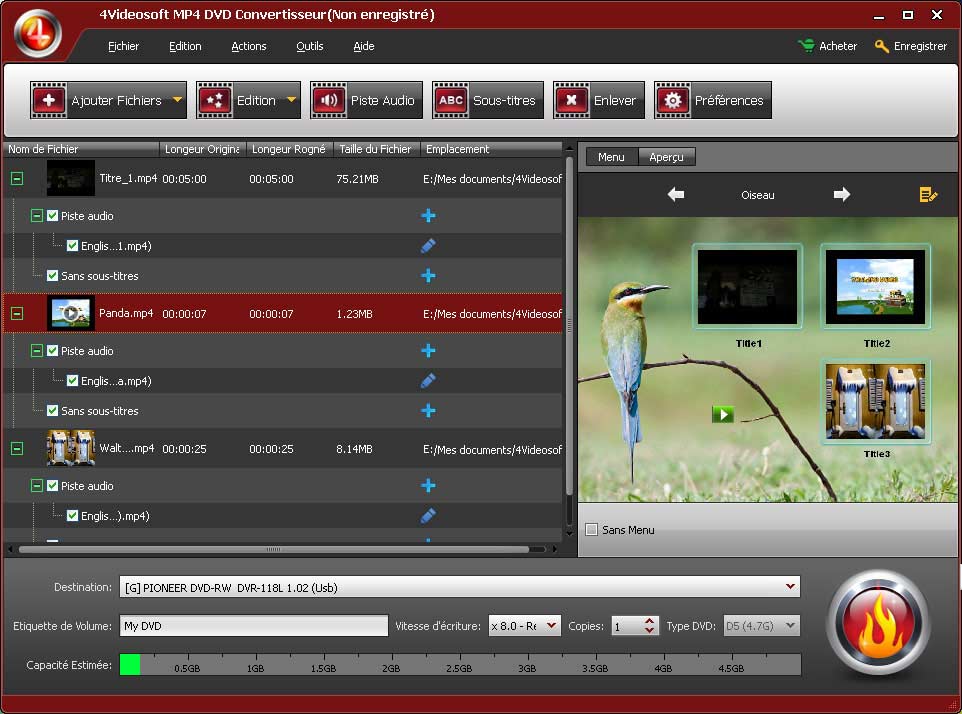Toggle Sans sous-titres checkbox under Titre_1.mp4
The image size is (962, 714).
coord(53,276)
